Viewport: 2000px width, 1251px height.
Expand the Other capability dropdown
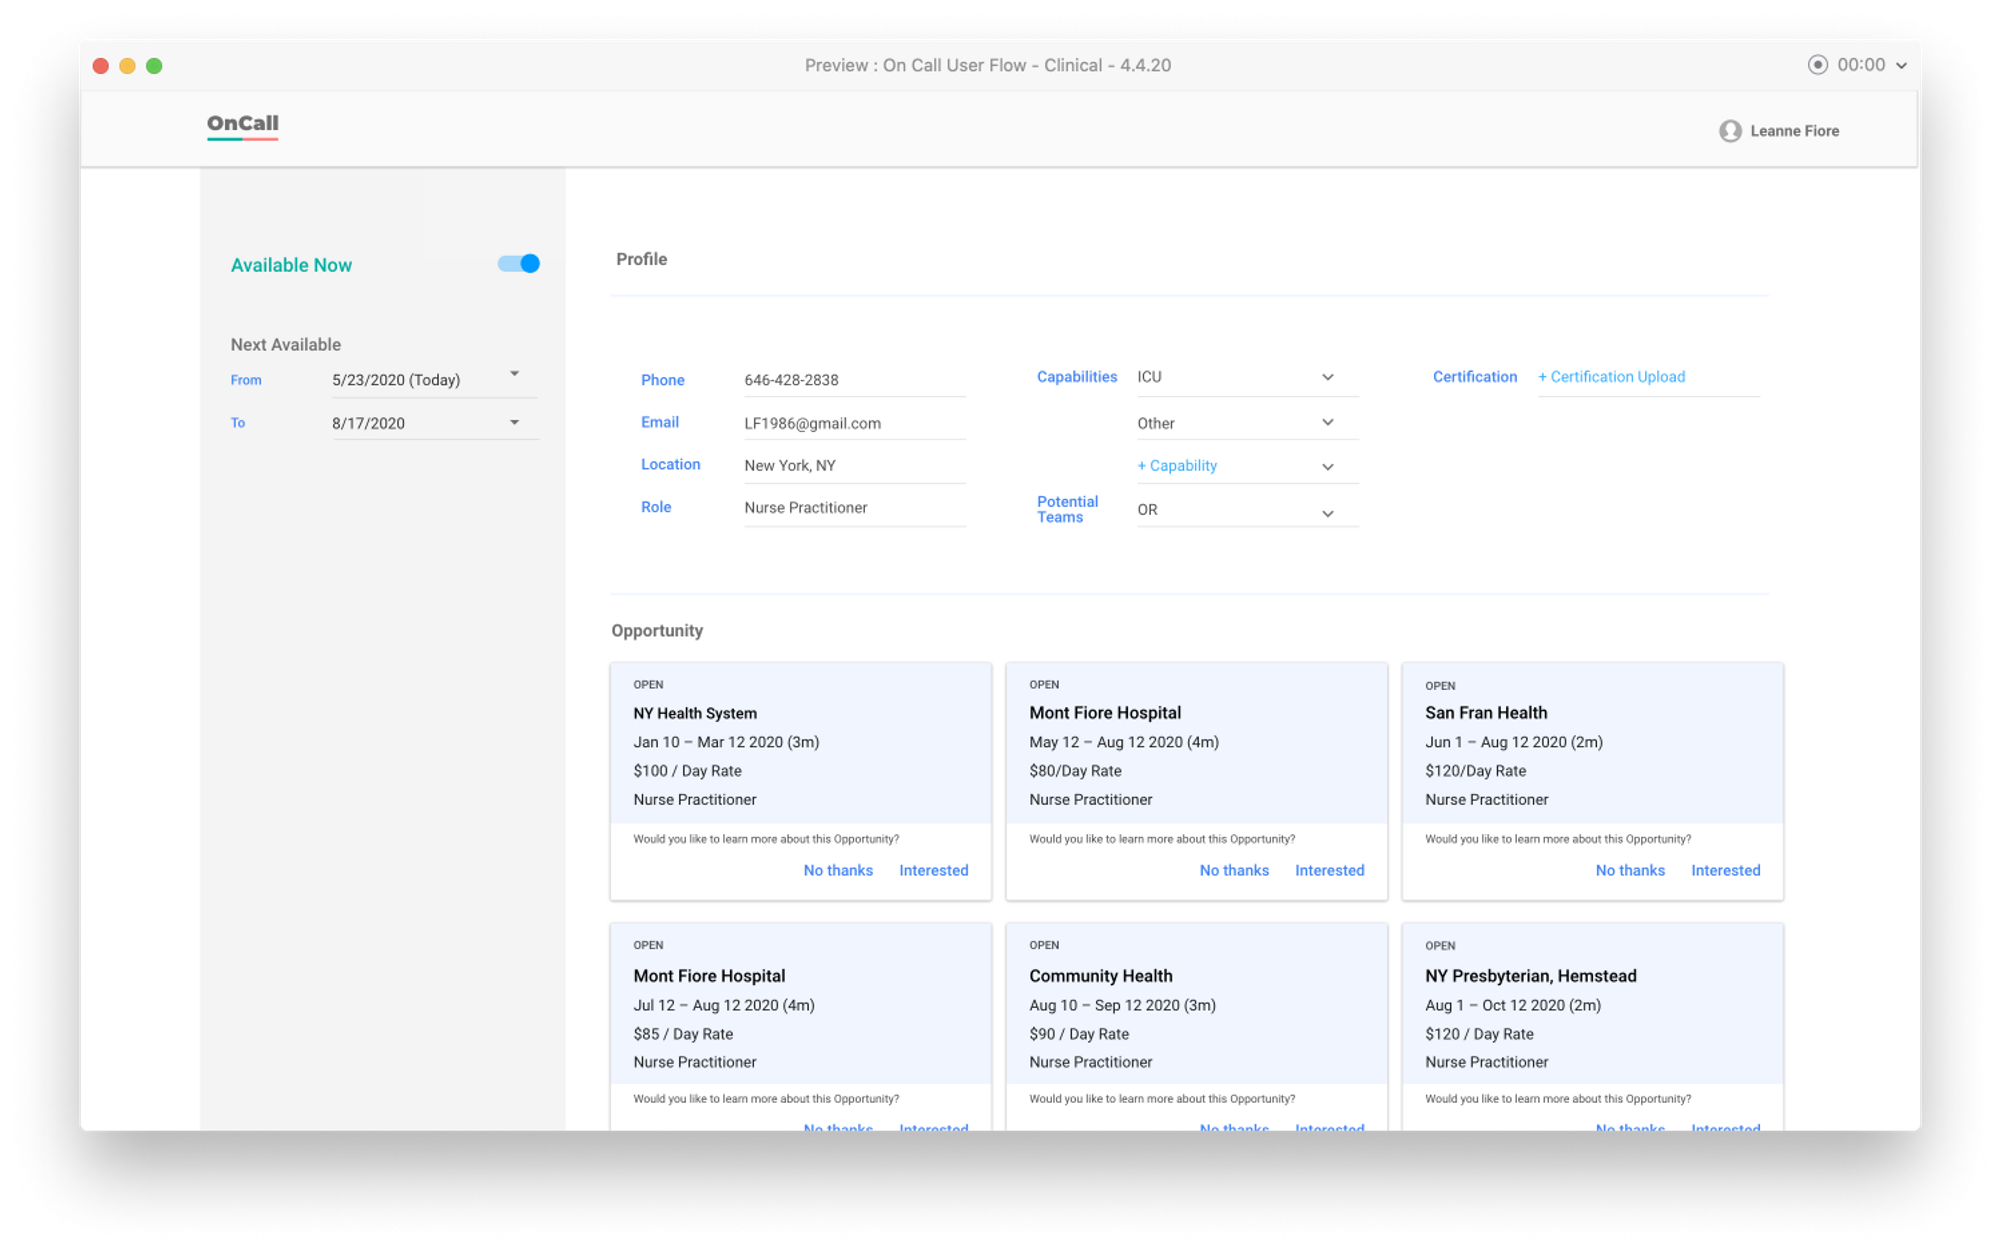[x=1327, y=423]
